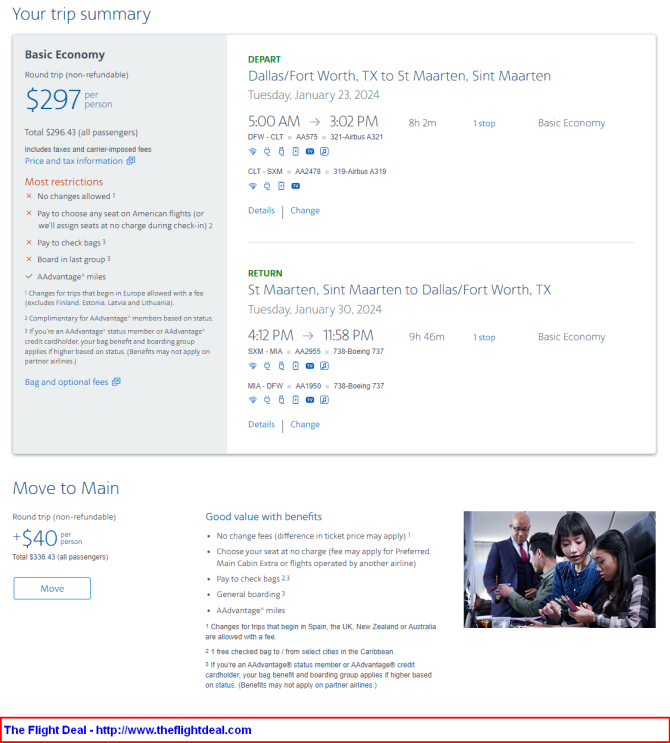Click USB power icon on SXM - MIA flight
Image resolution: width=670 pixels, height=743 pixels.
pos(281,366)
